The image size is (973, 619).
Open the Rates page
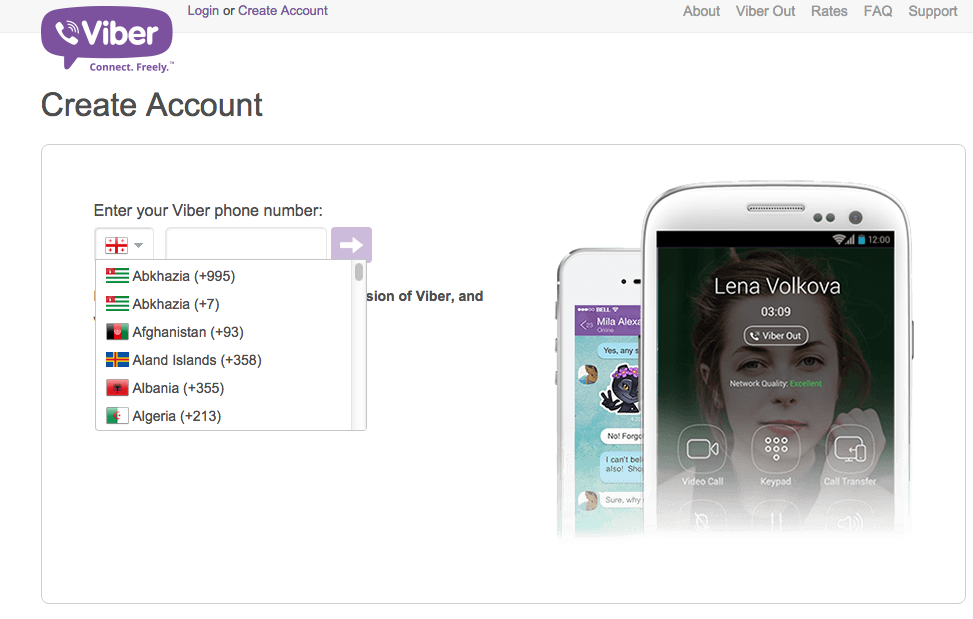[829, 11]
